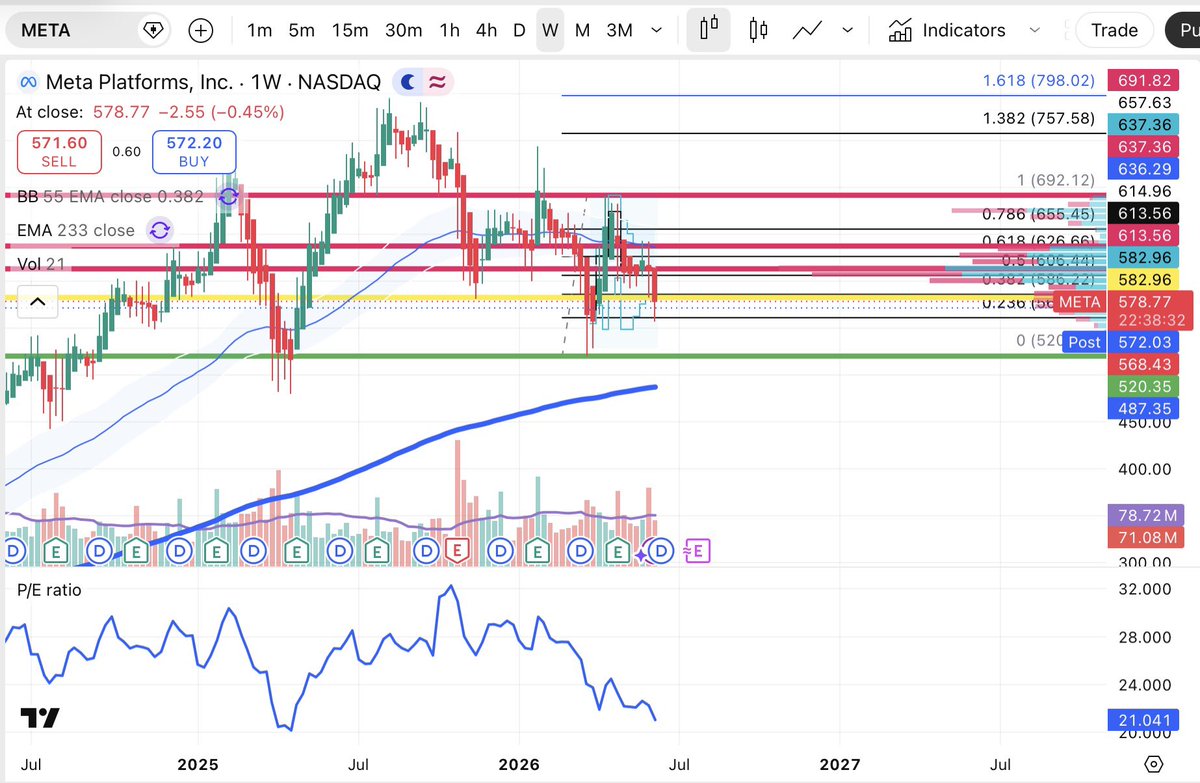Click the 1.382 (757.58) Fibonacci label
1200x783 pixels.
1039,120
